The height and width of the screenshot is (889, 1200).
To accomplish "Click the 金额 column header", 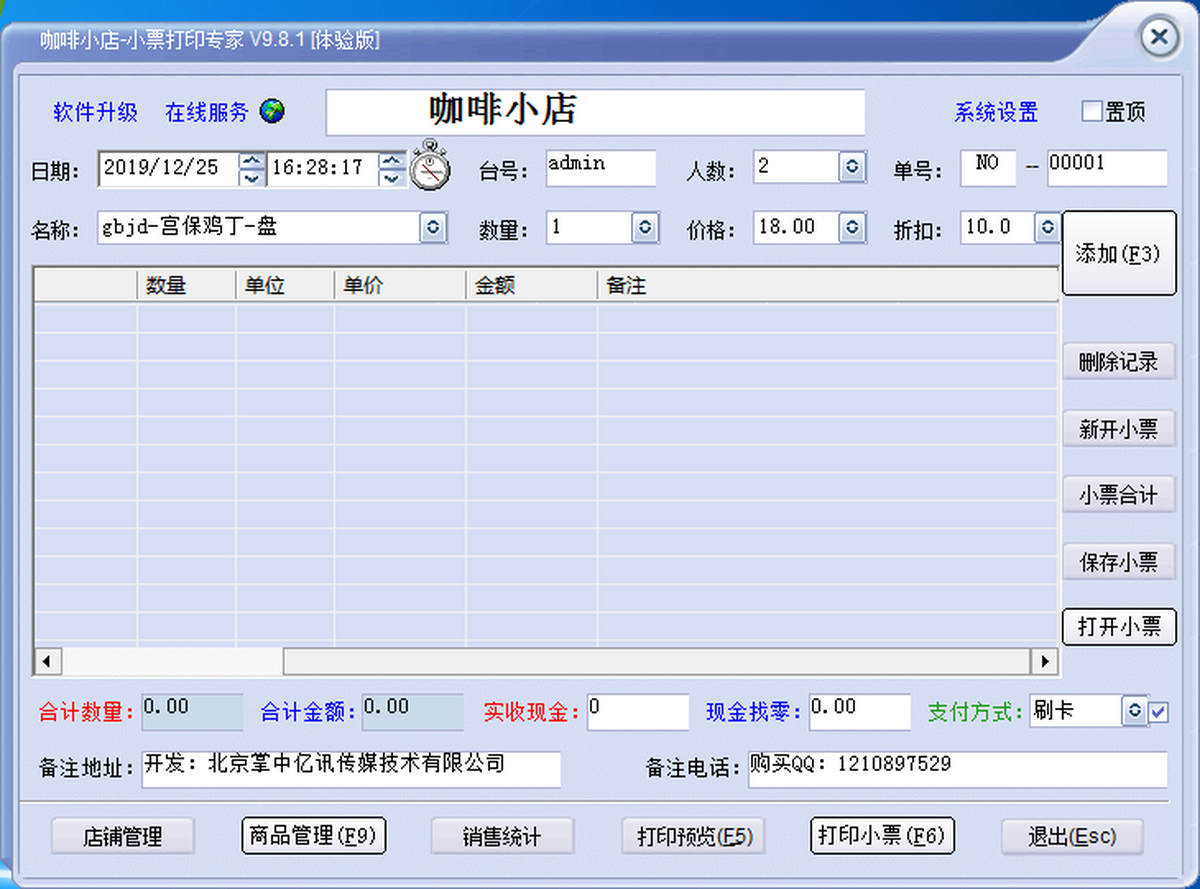I will [x=532, y=286].
